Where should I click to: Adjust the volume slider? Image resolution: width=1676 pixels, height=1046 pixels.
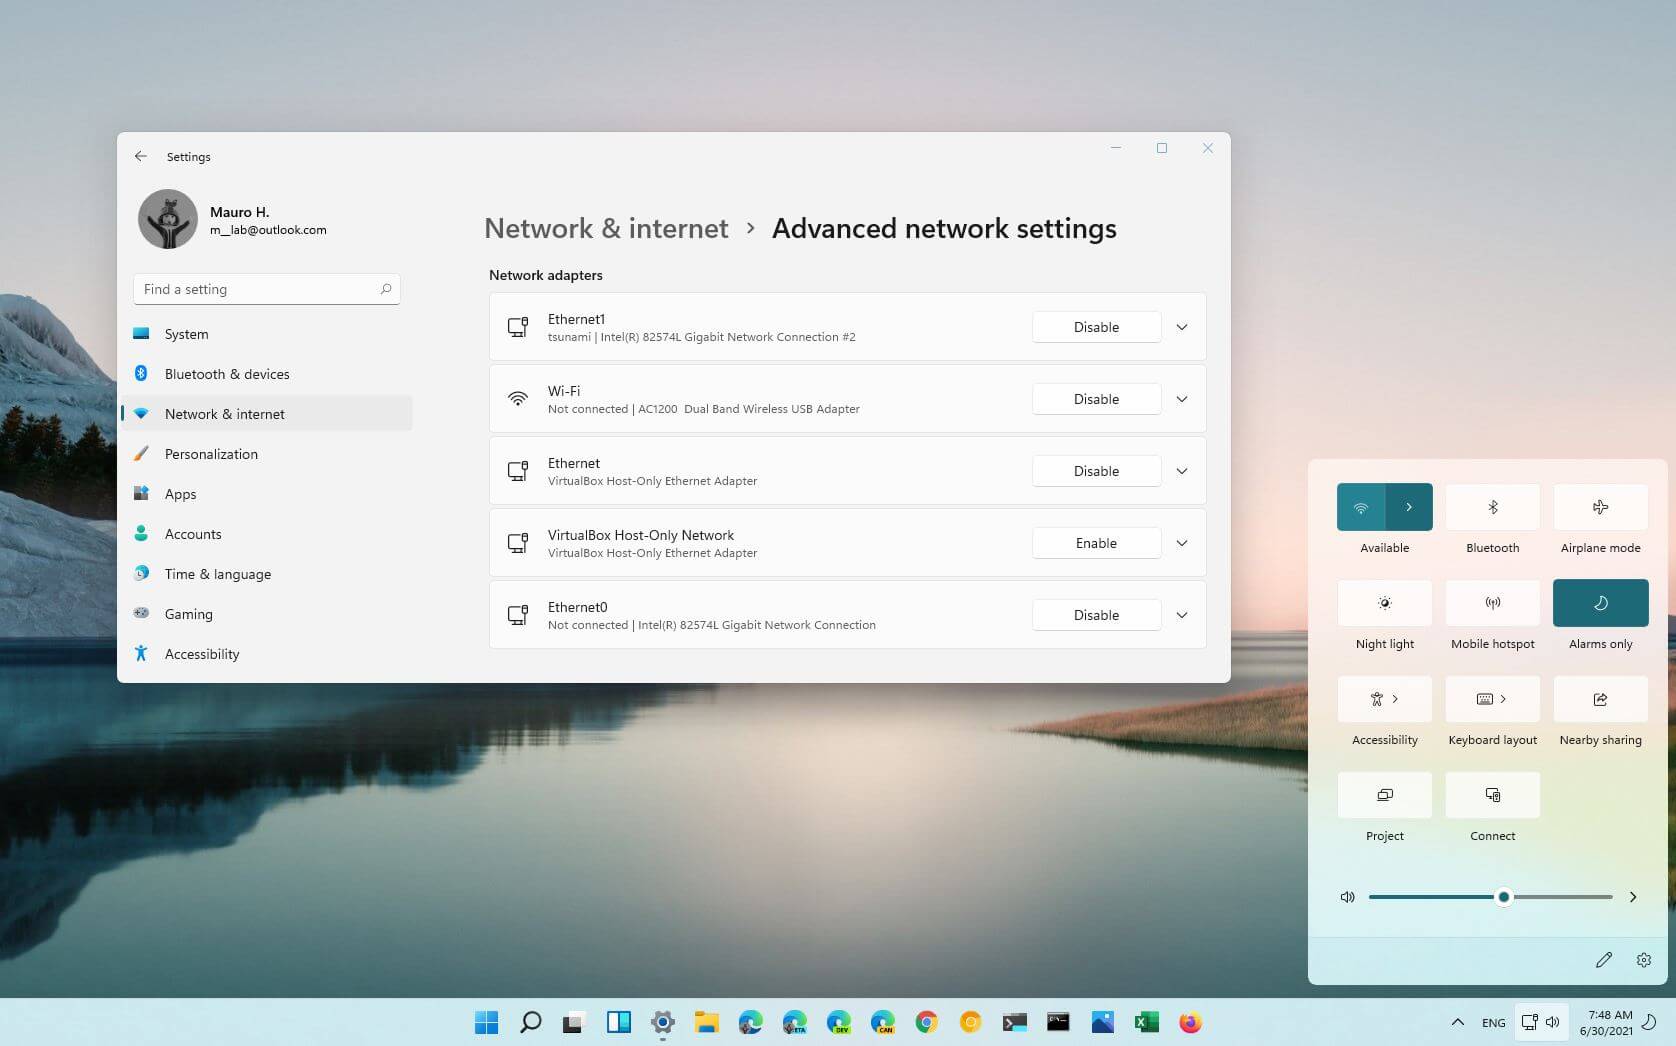point(1504,897)
